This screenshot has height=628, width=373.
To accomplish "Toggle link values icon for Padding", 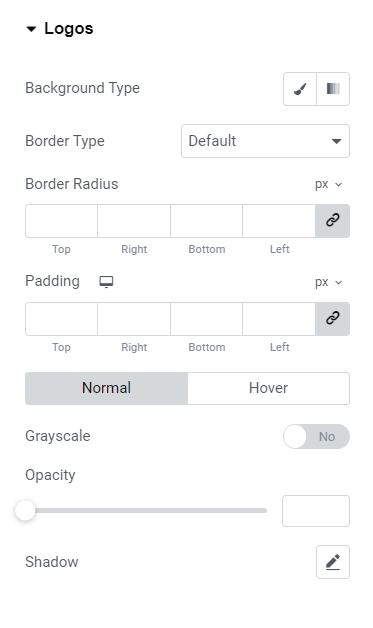I will (x=333, y=319).
